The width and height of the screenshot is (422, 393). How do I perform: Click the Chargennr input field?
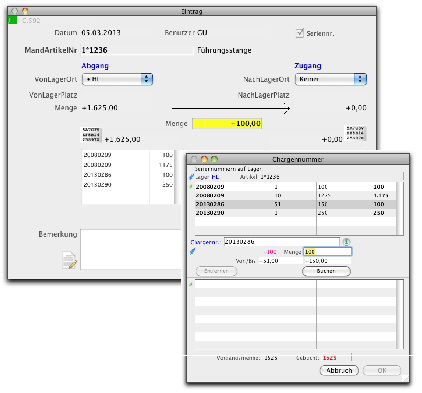coord(282,242)
